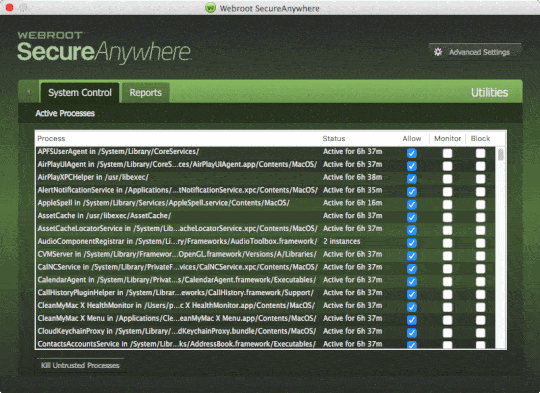Select the CalendarAgent process row
Viewport: 540px width, 393px height.
tap(265, 280)
